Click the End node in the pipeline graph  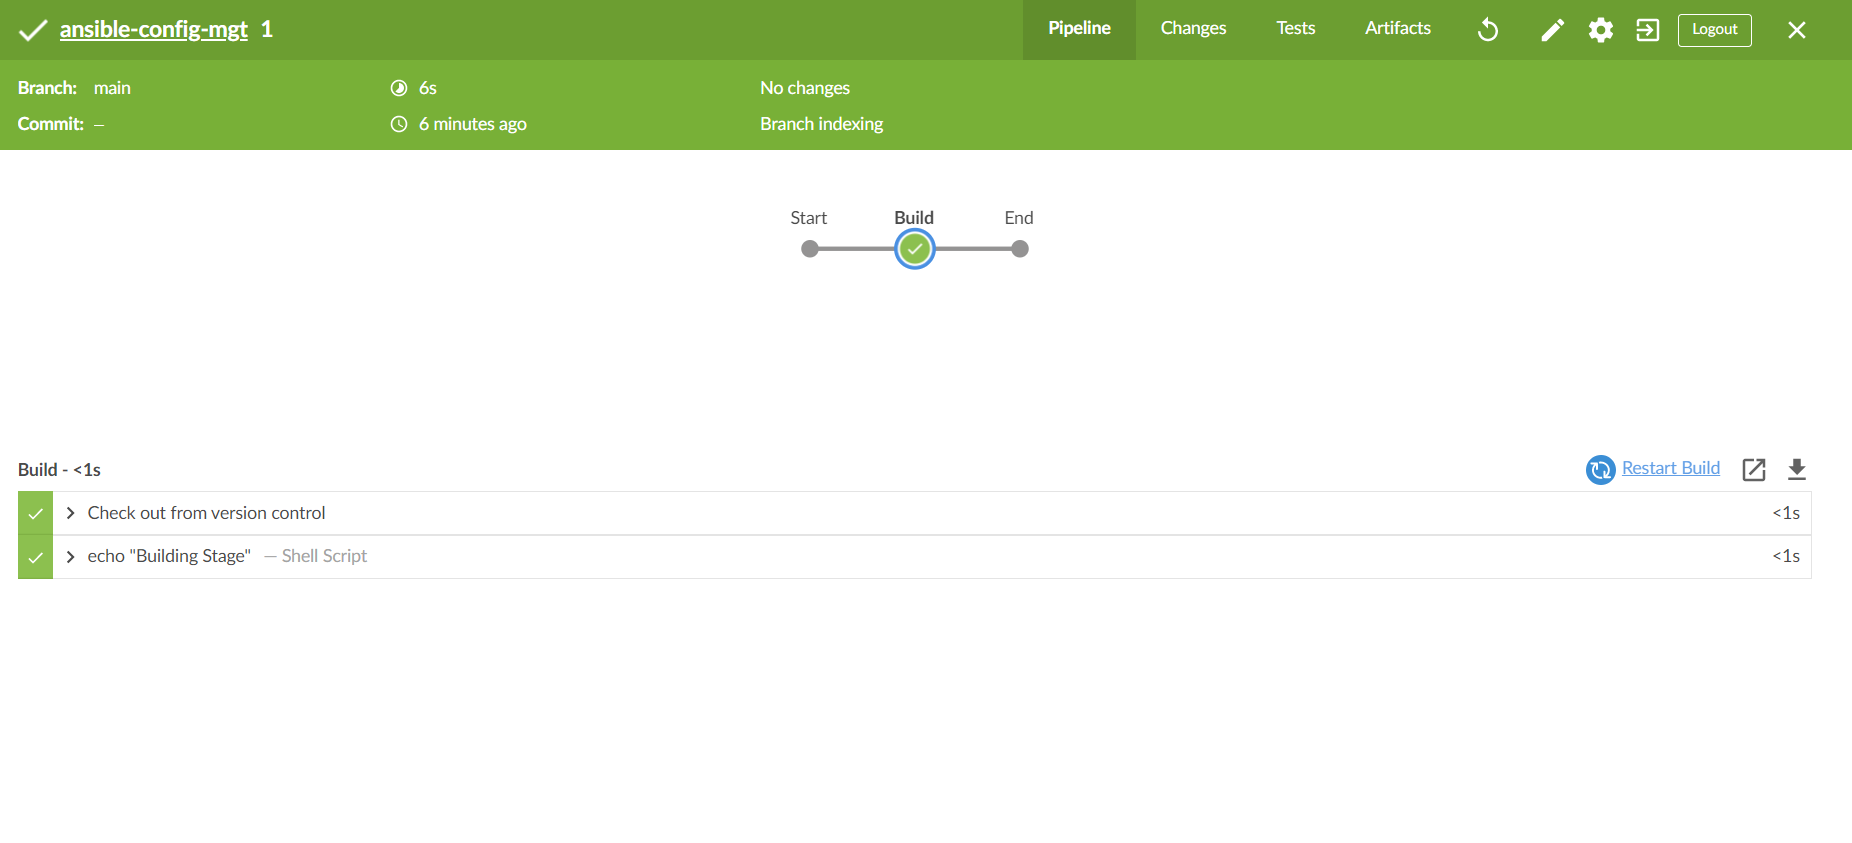(x=1020, y=249)
